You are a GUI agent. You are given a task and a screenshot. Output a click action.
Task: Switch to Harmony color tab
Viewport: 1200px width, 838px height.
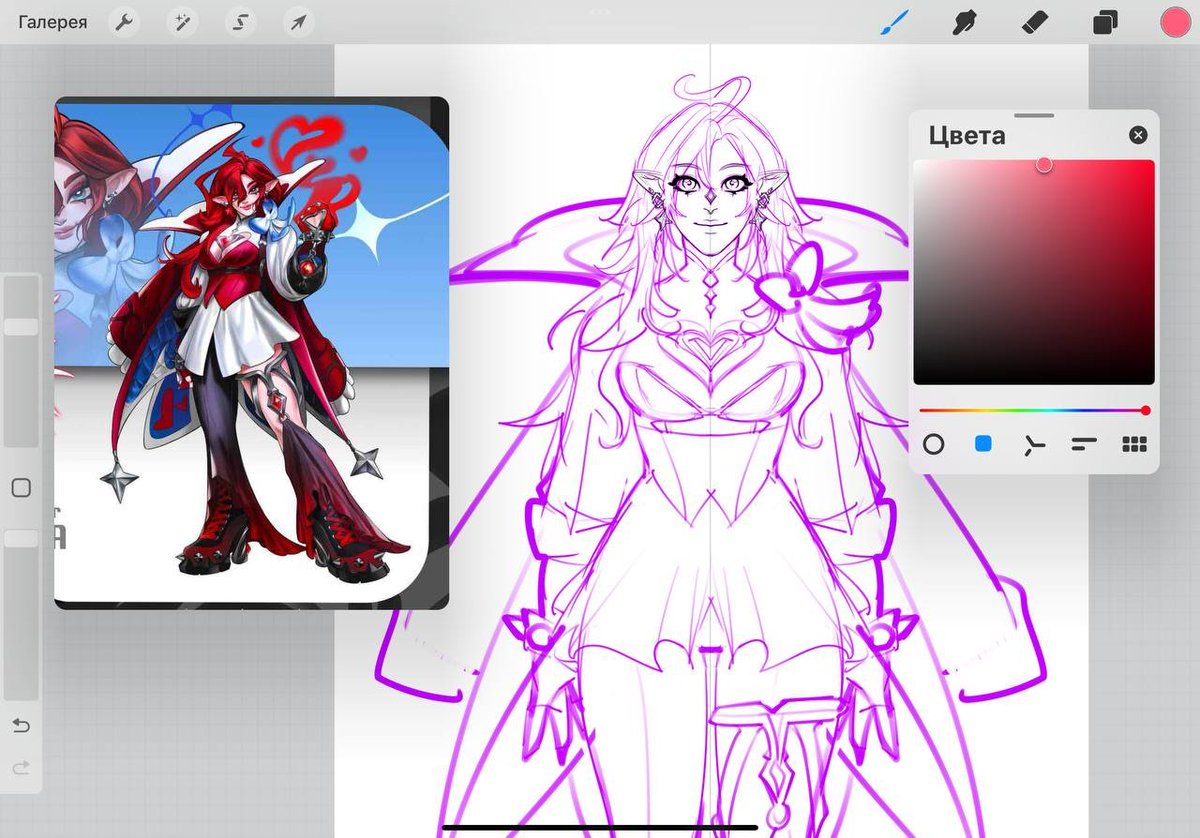[x=1034, y=444]
